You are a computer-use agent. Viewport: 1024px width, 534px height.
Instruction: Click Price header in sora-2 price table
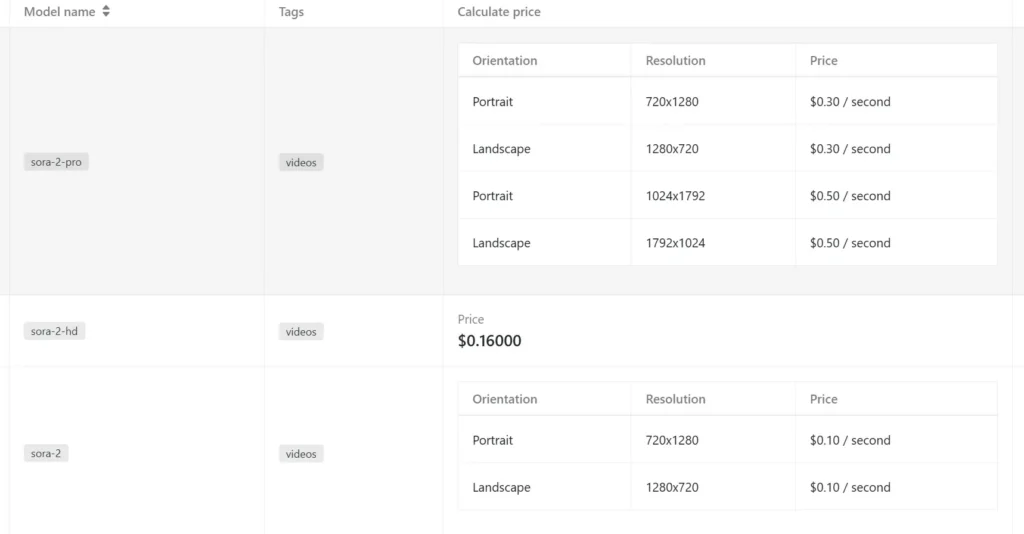(824, 399)
